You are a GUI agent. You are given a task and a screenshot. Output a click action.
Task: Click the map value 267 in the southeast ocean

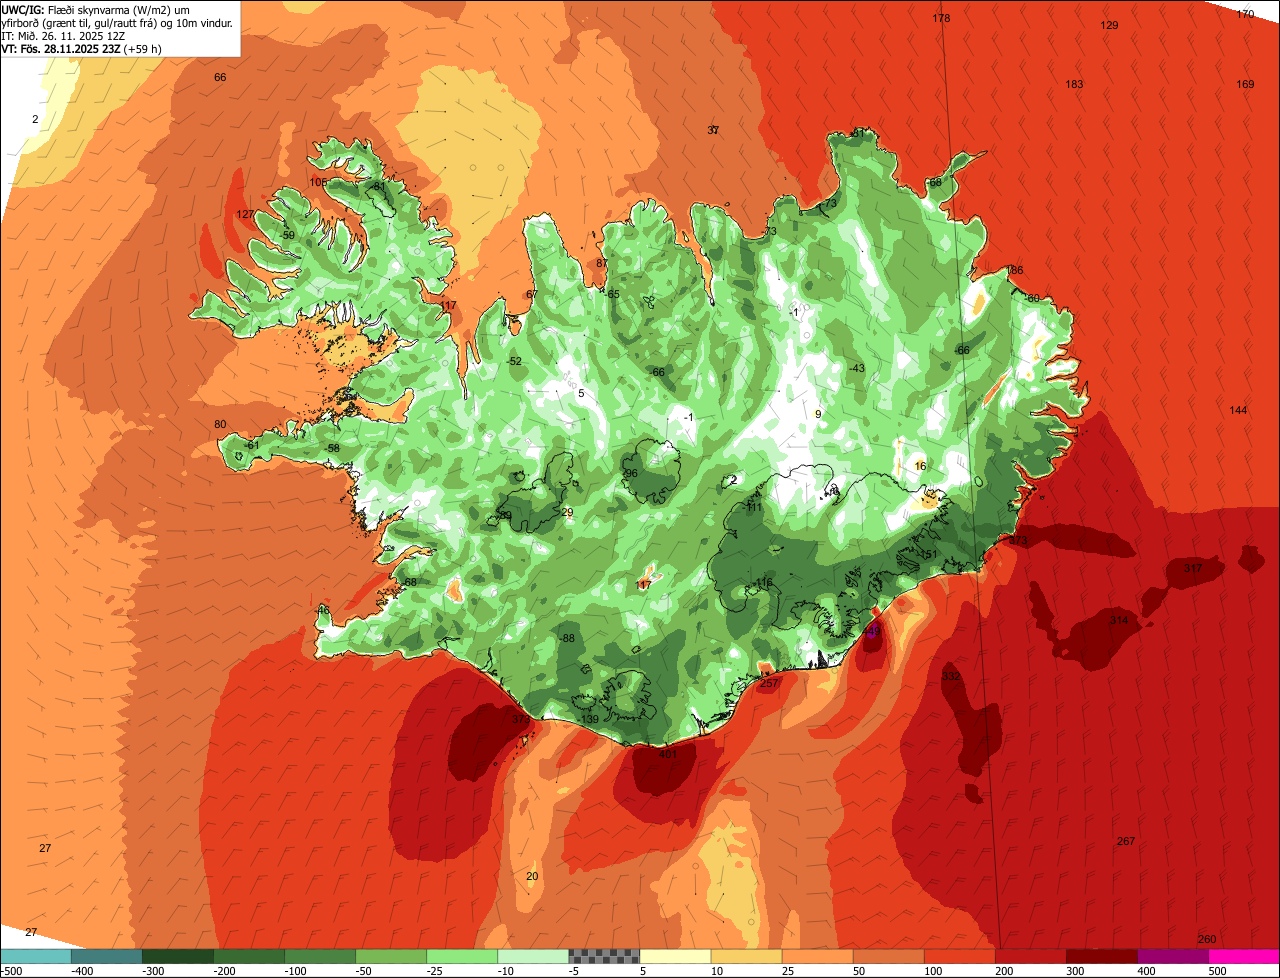tap(1126, 841)
